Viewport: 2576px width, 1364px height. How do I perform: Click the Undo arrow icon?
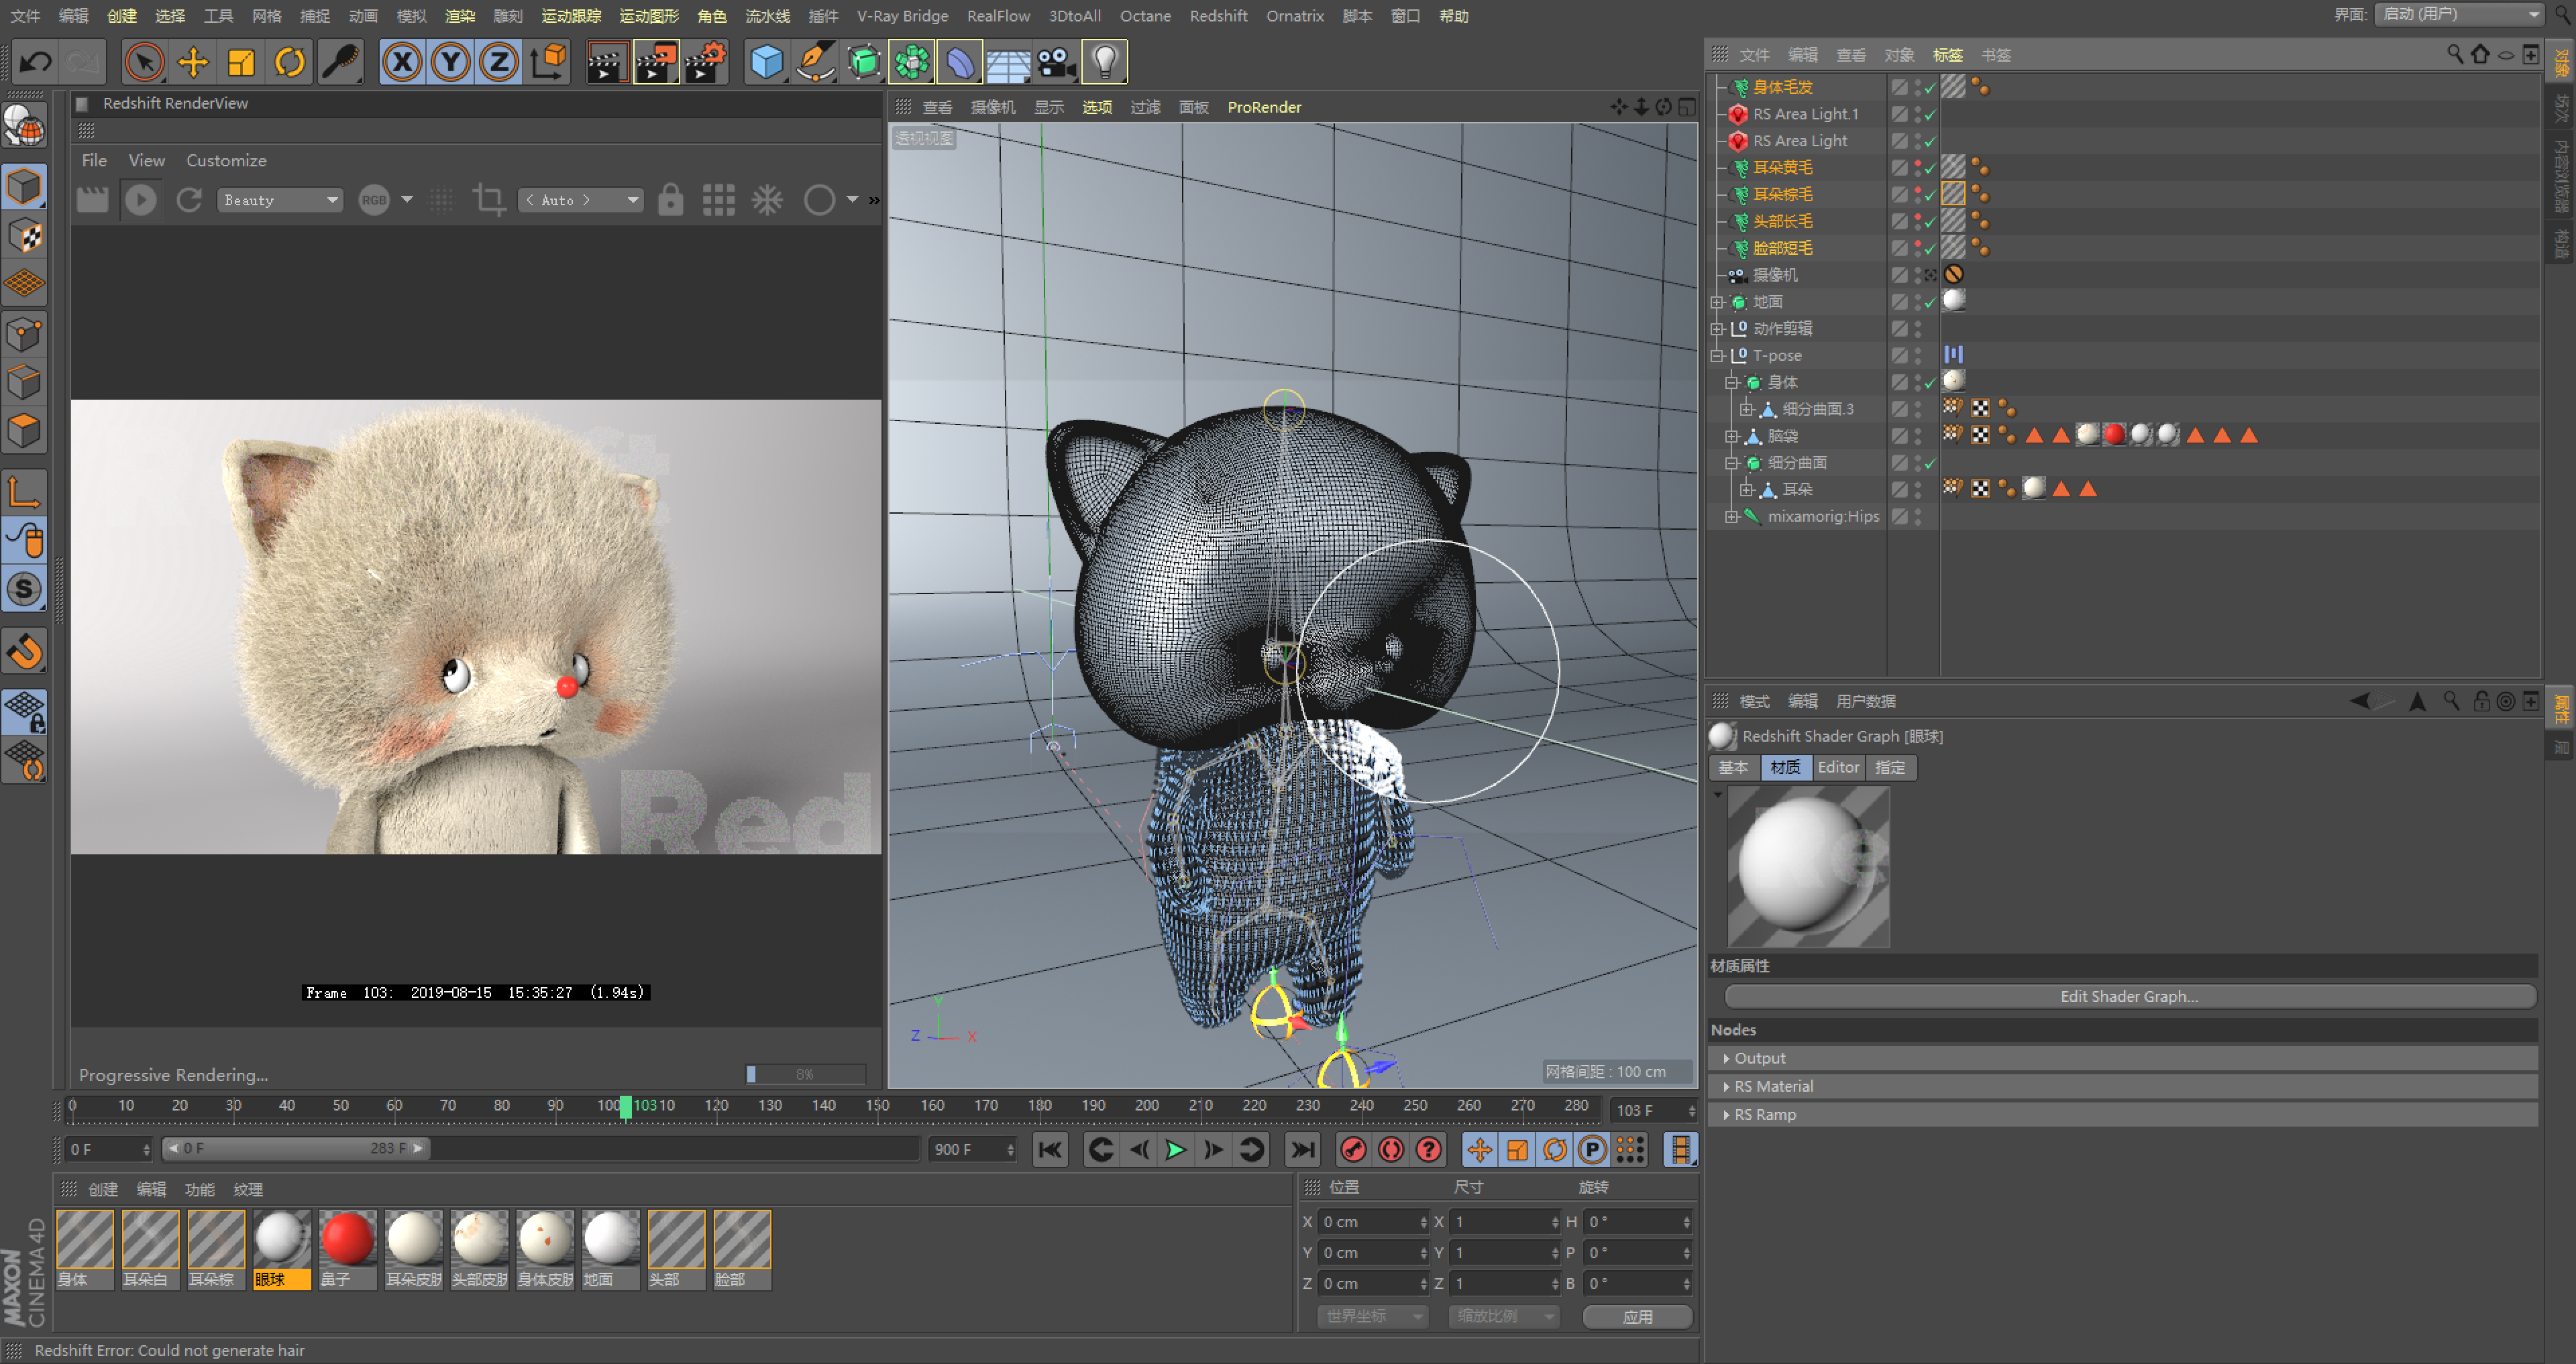point(36,62)
